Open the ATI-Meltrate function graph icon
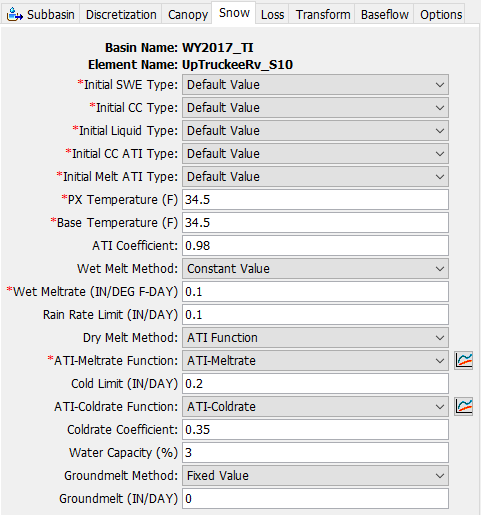481x515 pixels. [x=464, y=360]
